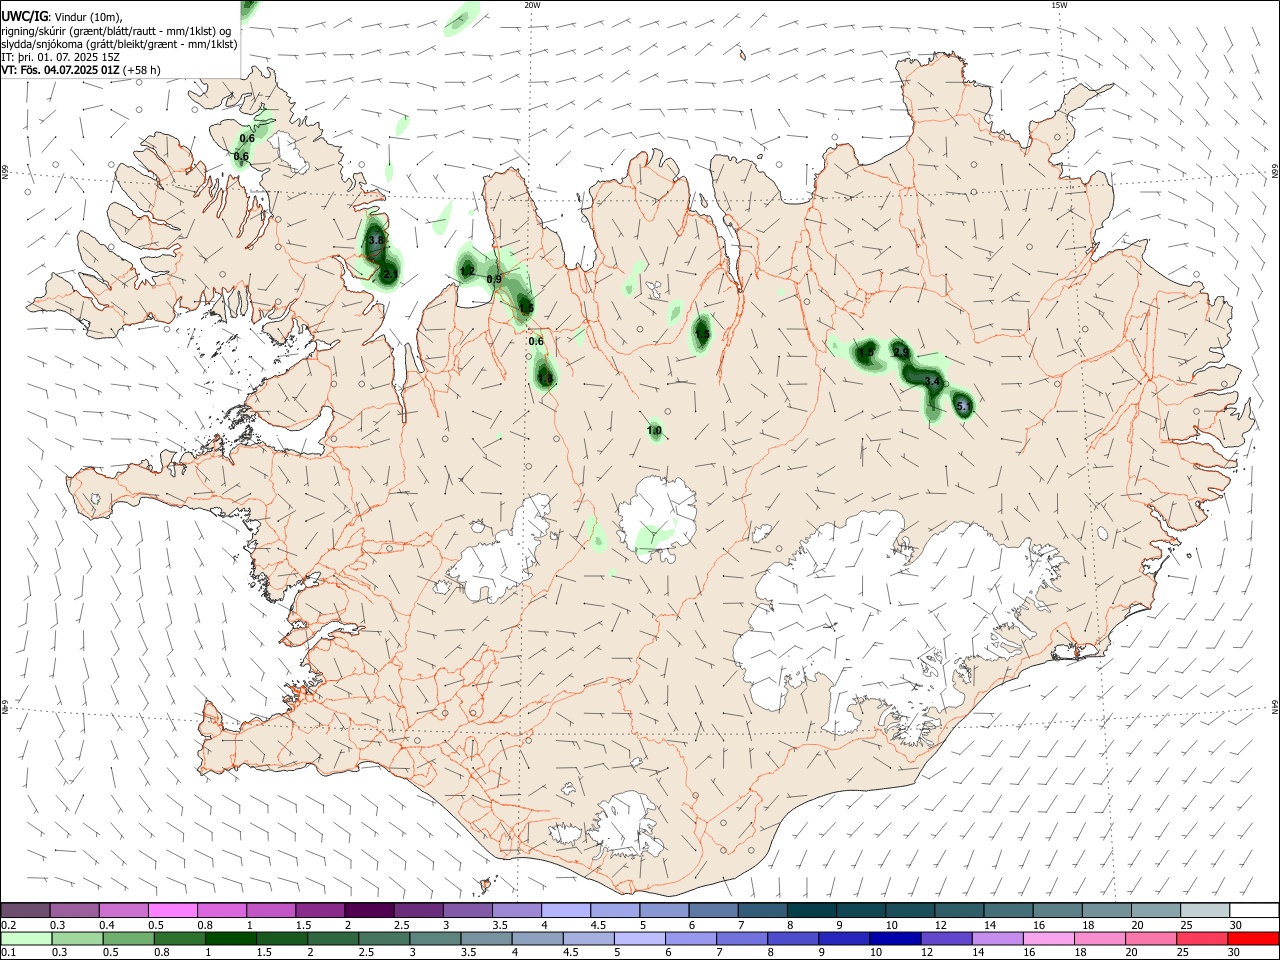Select the bright magenta 0.5 swatch in the upper legend
The image size is (1280, 960).
coord(173,910)
